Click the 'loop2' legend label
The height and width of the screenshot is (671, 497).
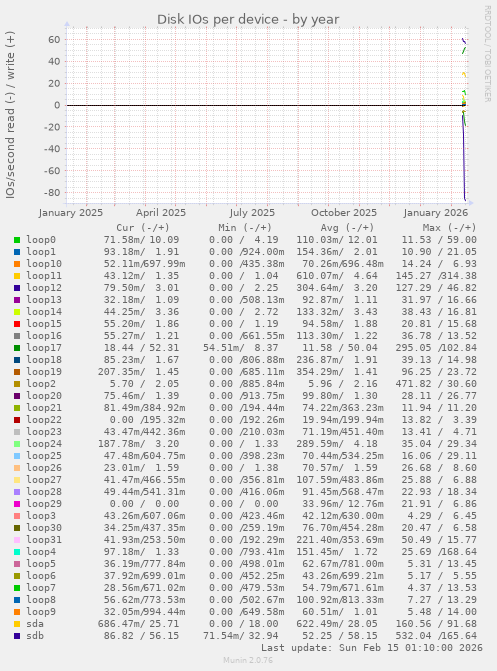click(41, 383)
